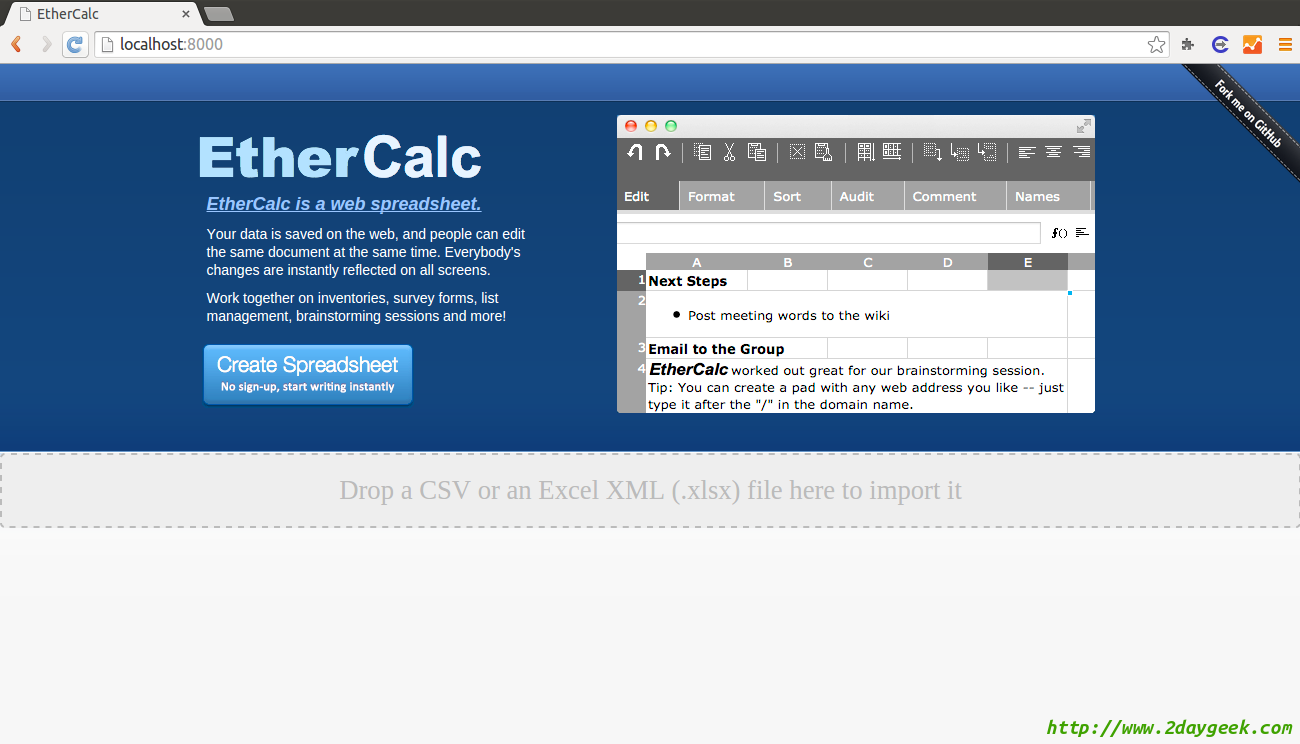Open the Names tab
Screen dimensions: 1300x744
(x=1048, y=196)
